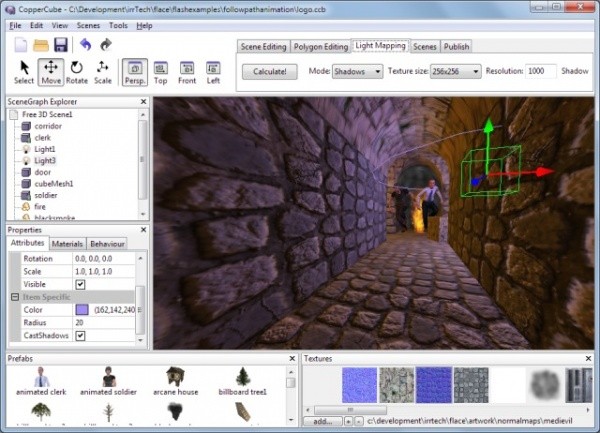Open the Texture size dropdown
This screenshot has height=433, width=600.
tap(455, 72)
